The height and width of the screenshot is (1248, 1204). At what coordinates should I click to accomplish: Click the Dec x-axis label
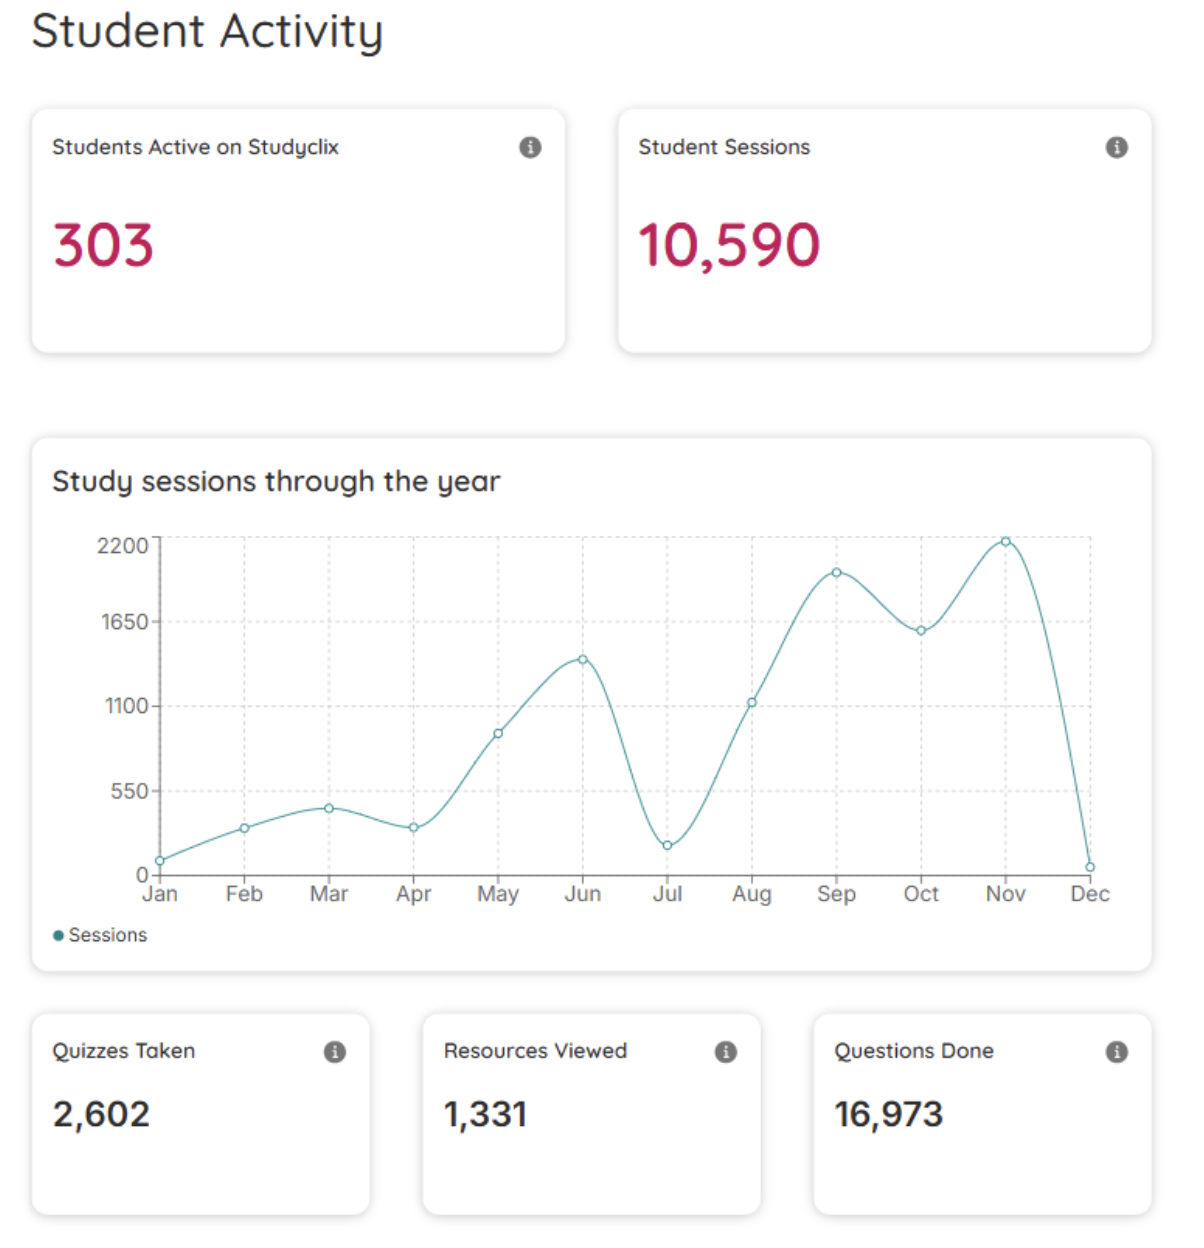click(x=1090, y=894)
